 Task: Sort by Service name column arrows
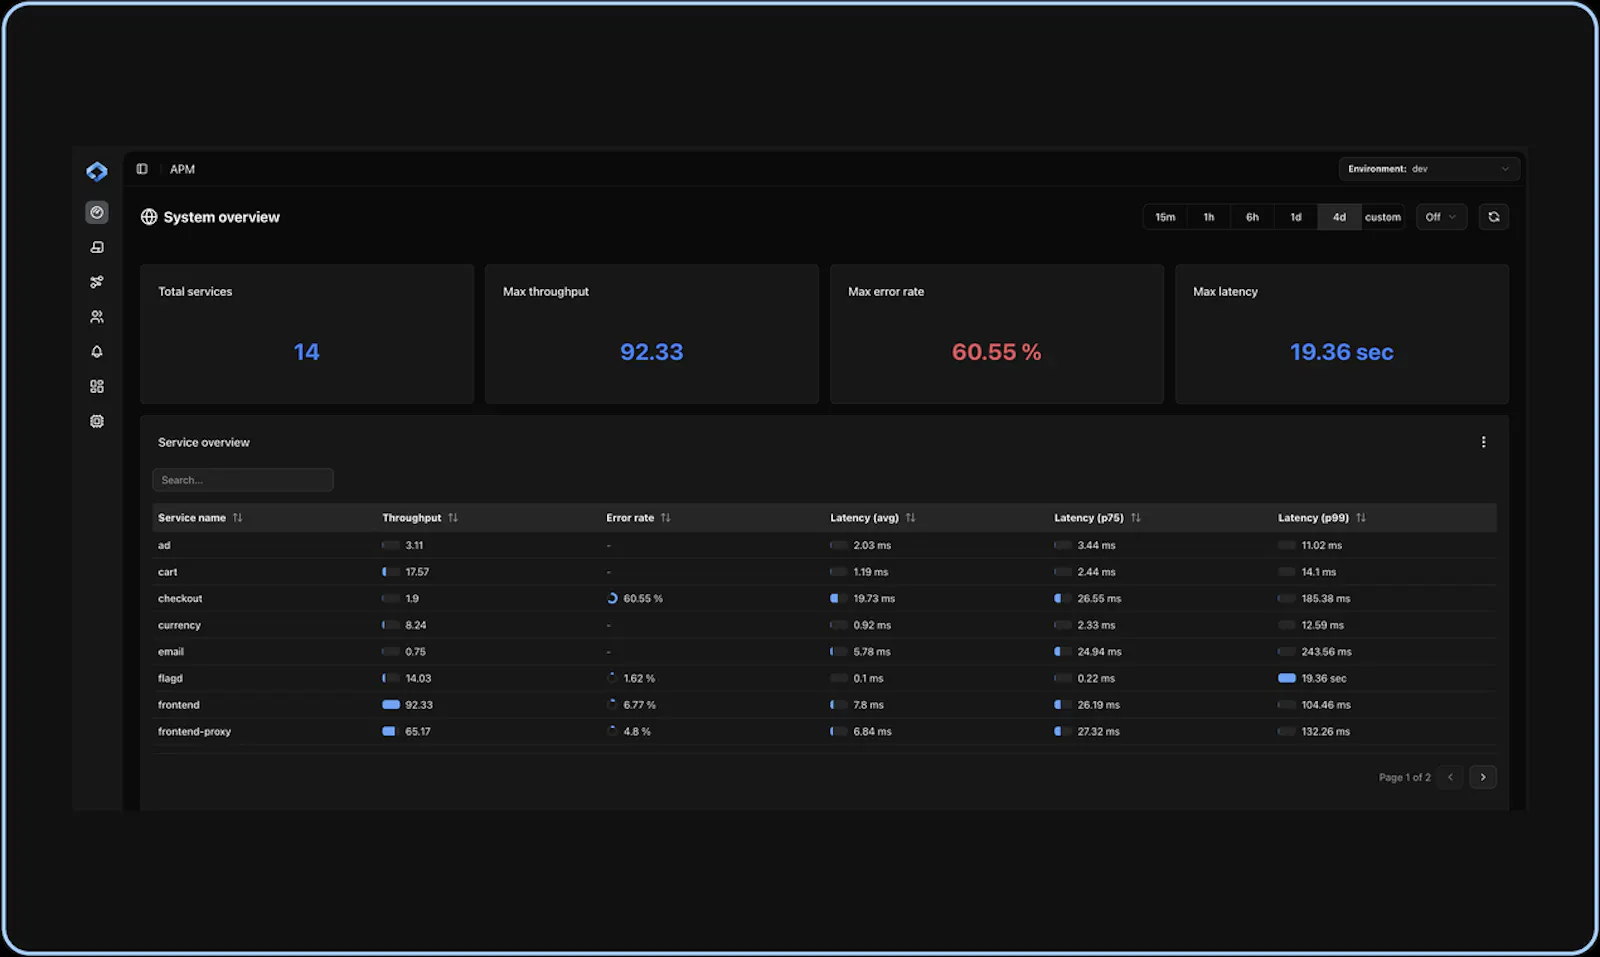coord(237,518)
